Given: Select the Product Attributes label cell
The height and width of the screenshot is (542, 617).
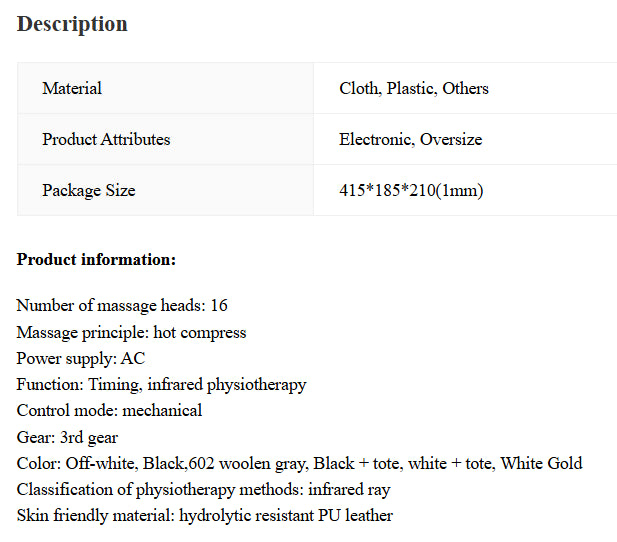Looking at the screenshot, I should tap(166, 139).
